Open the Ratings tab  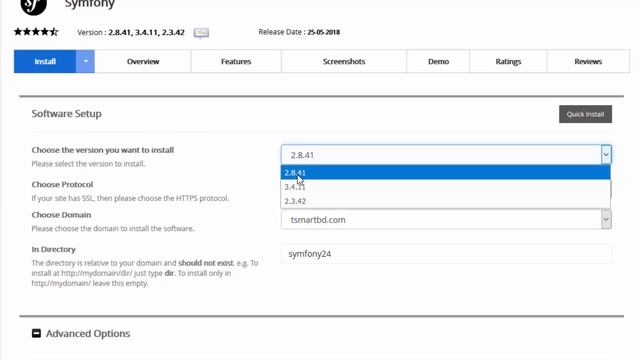tap(508, 62)
